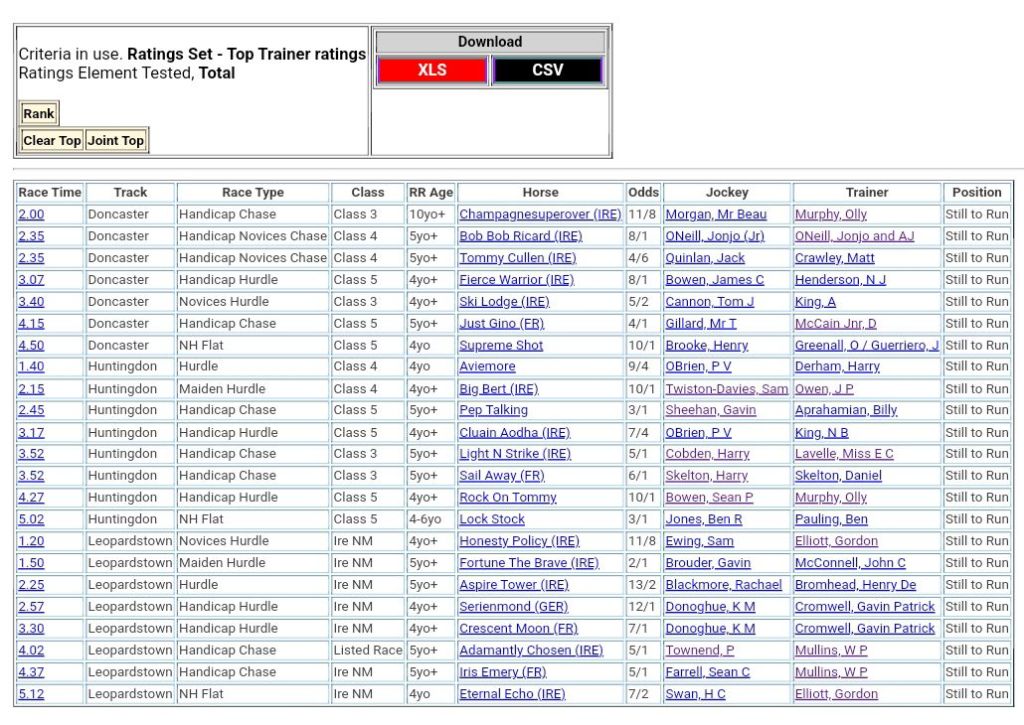
Task: View horse Eternal Echo (IRE)
Action: (512, 694)
